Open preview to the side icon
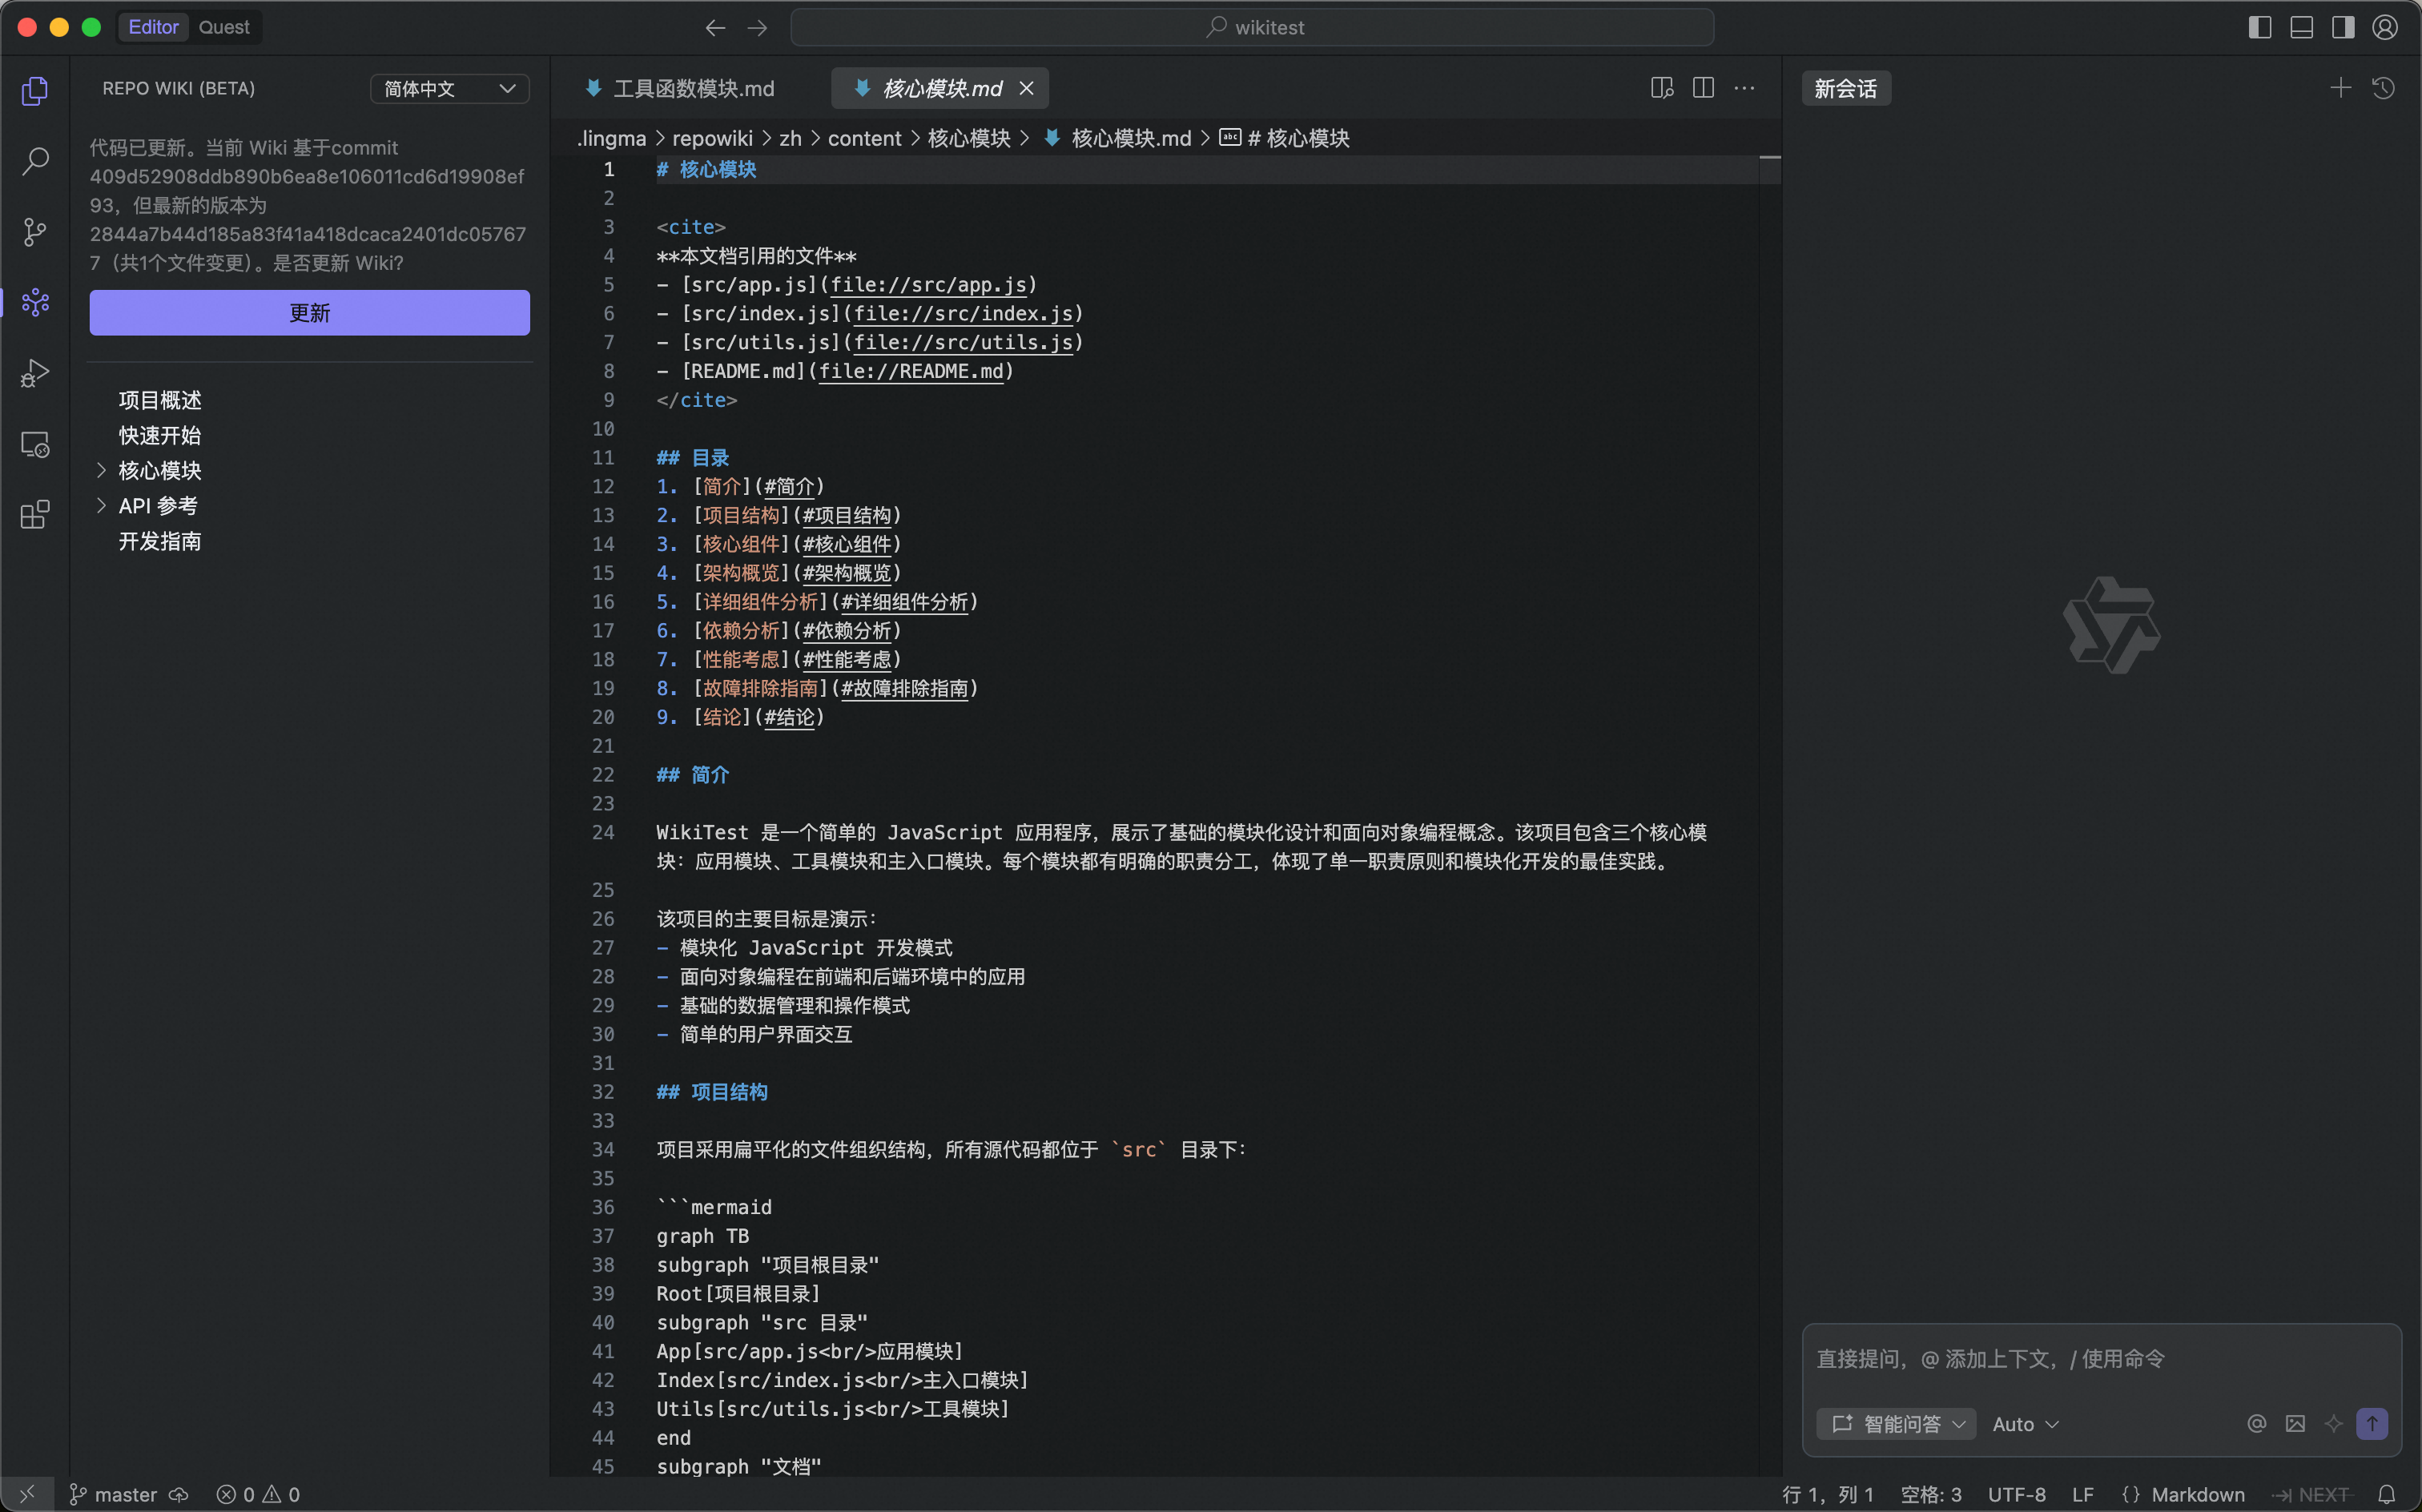This screenshot has width=2422, height=1512. coord(1662,88)
